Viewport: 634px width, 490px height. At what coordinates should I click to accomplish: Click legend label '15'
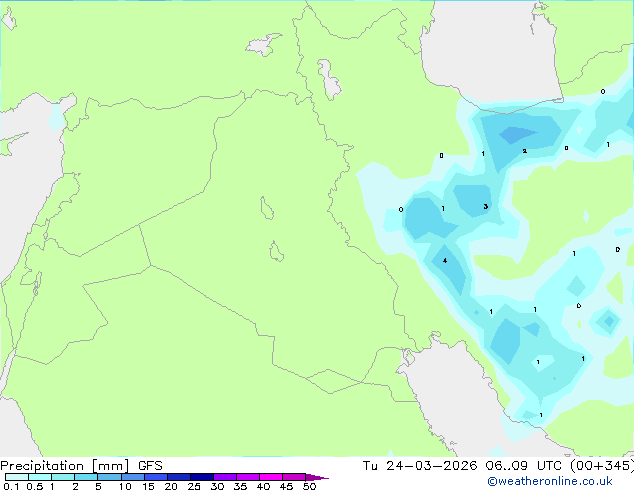[148, 486]
